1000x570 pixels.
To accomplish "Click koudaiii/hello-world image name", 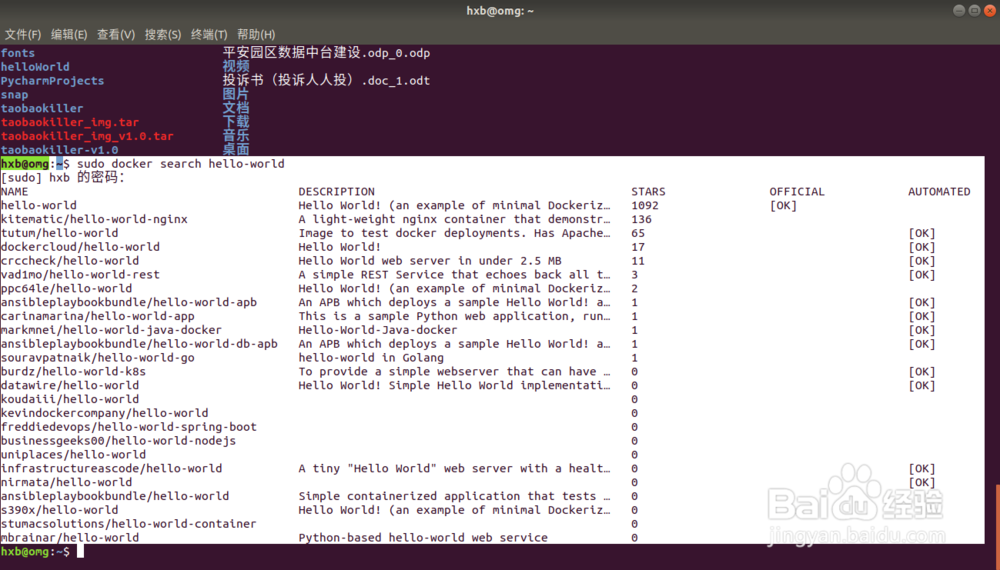I will [x=70, y=399].
